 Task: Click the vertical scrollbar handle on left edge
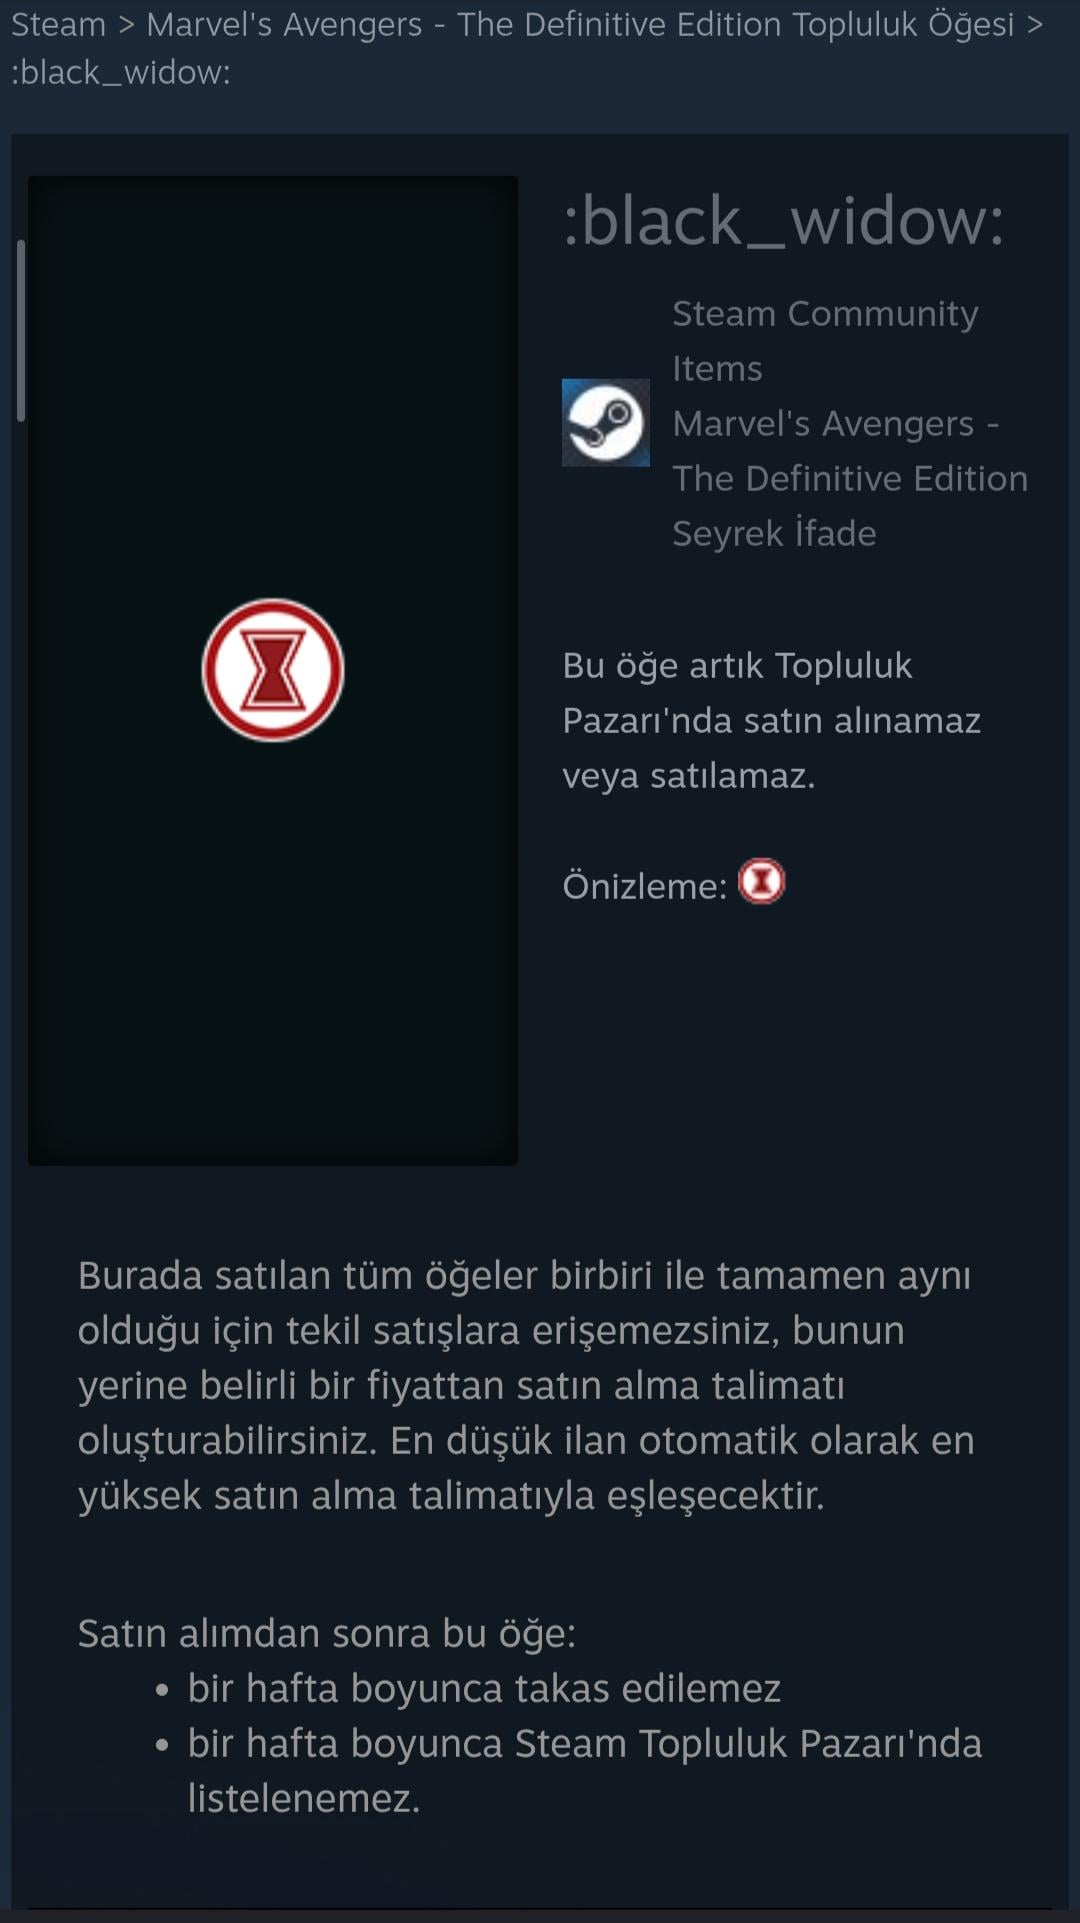point(20,331)
